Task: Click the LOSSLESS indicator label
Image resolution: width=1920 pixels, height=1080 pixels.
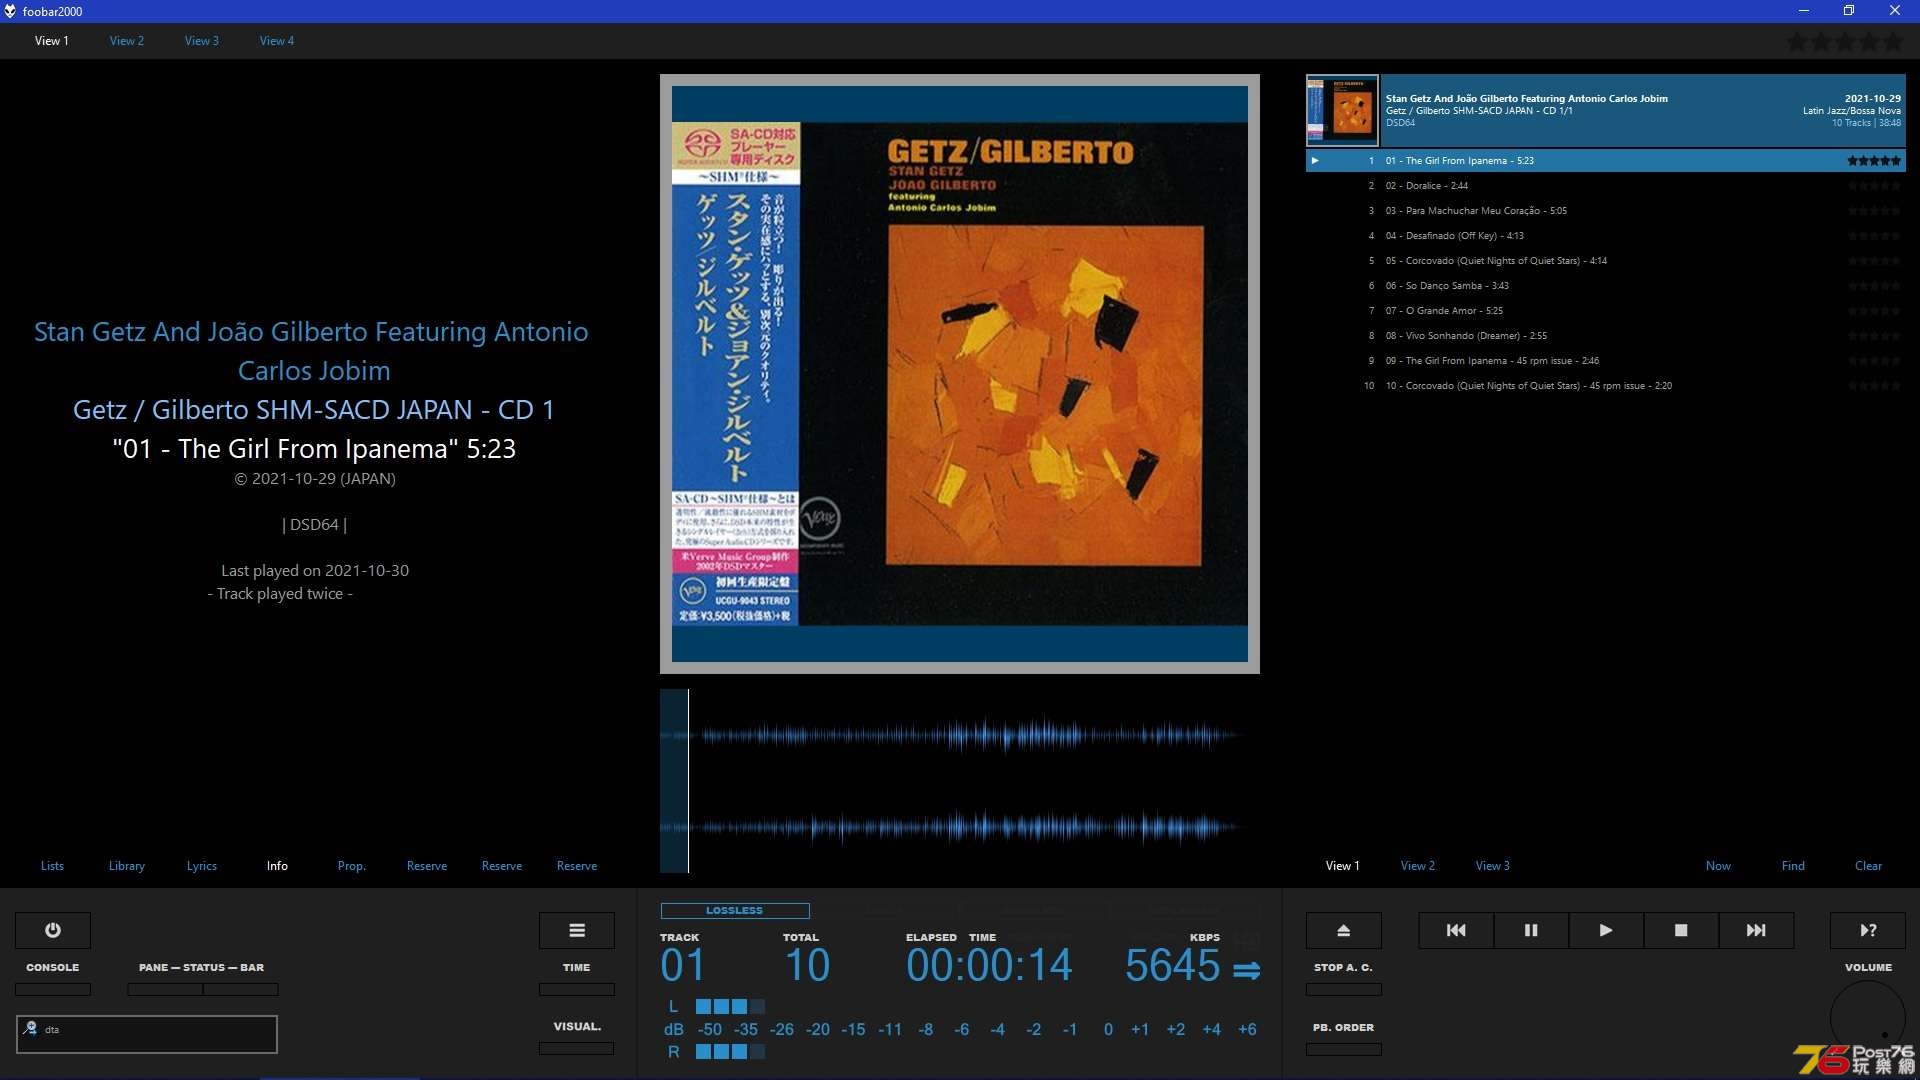Action: tap(735, 911)
